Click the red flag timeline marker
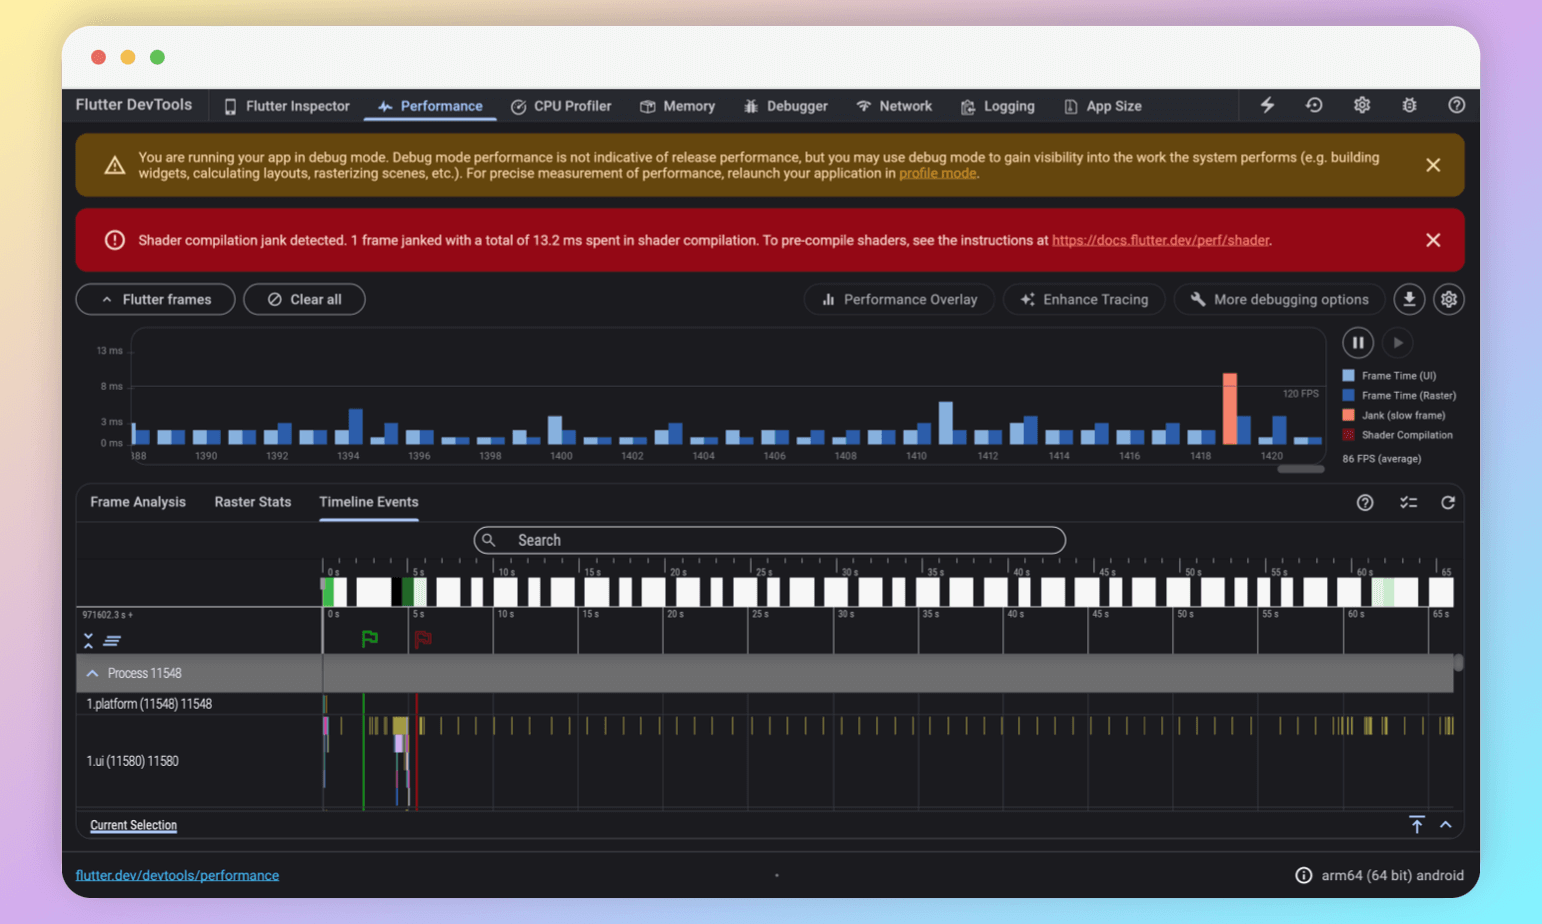The height and width of the screenshot is (924, 1542). pos(423,638)
